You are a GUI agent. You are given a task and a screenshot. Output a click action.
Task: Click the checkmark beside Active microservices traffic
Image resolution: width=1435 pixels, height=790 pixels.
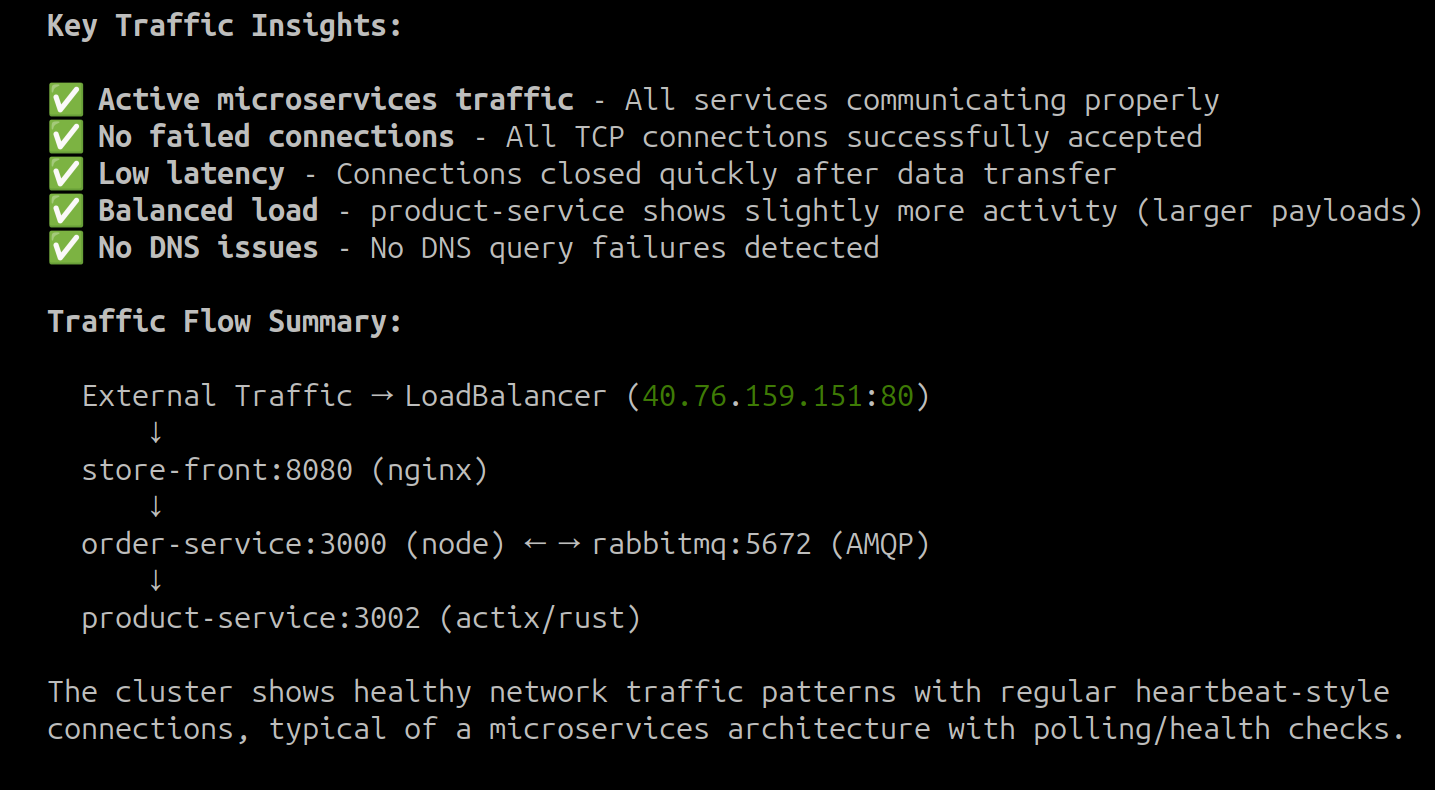65,100
